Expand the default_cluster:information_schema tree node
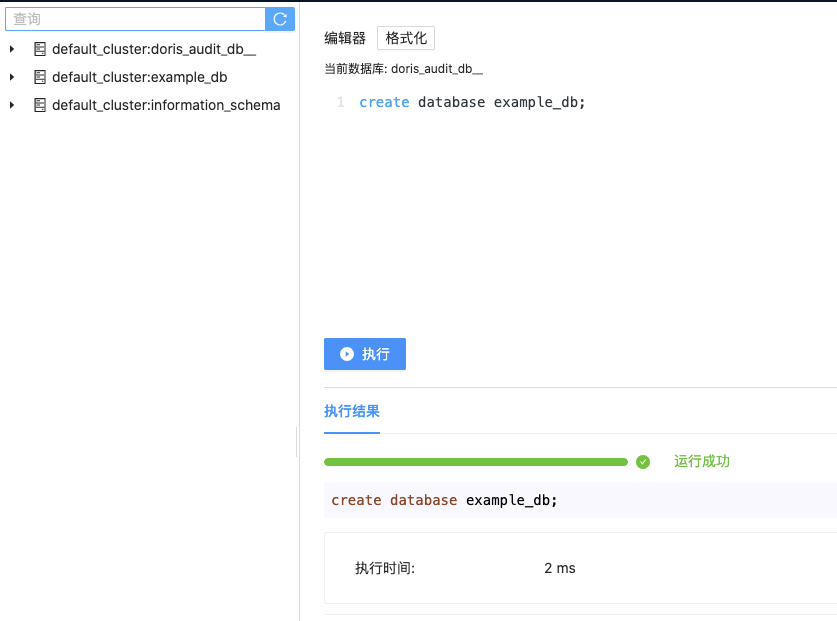 point(12,105)
